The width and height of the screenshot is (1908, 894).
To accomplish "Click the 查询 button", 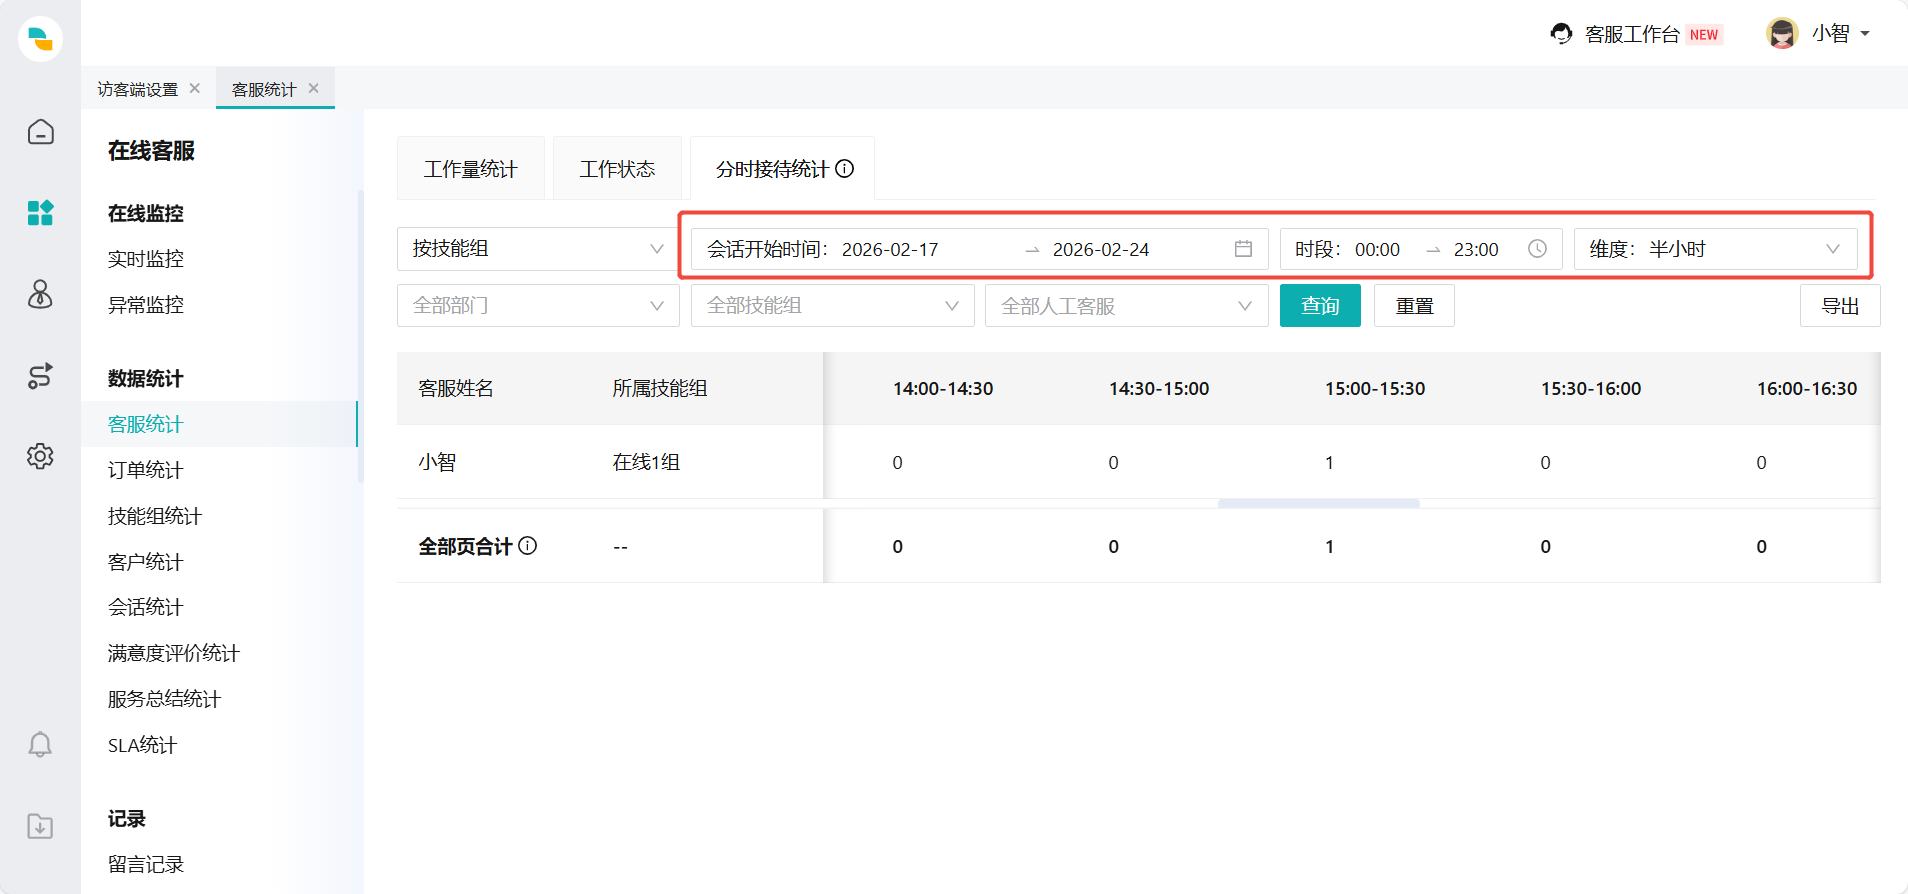I will click(x=1320, y=306).
